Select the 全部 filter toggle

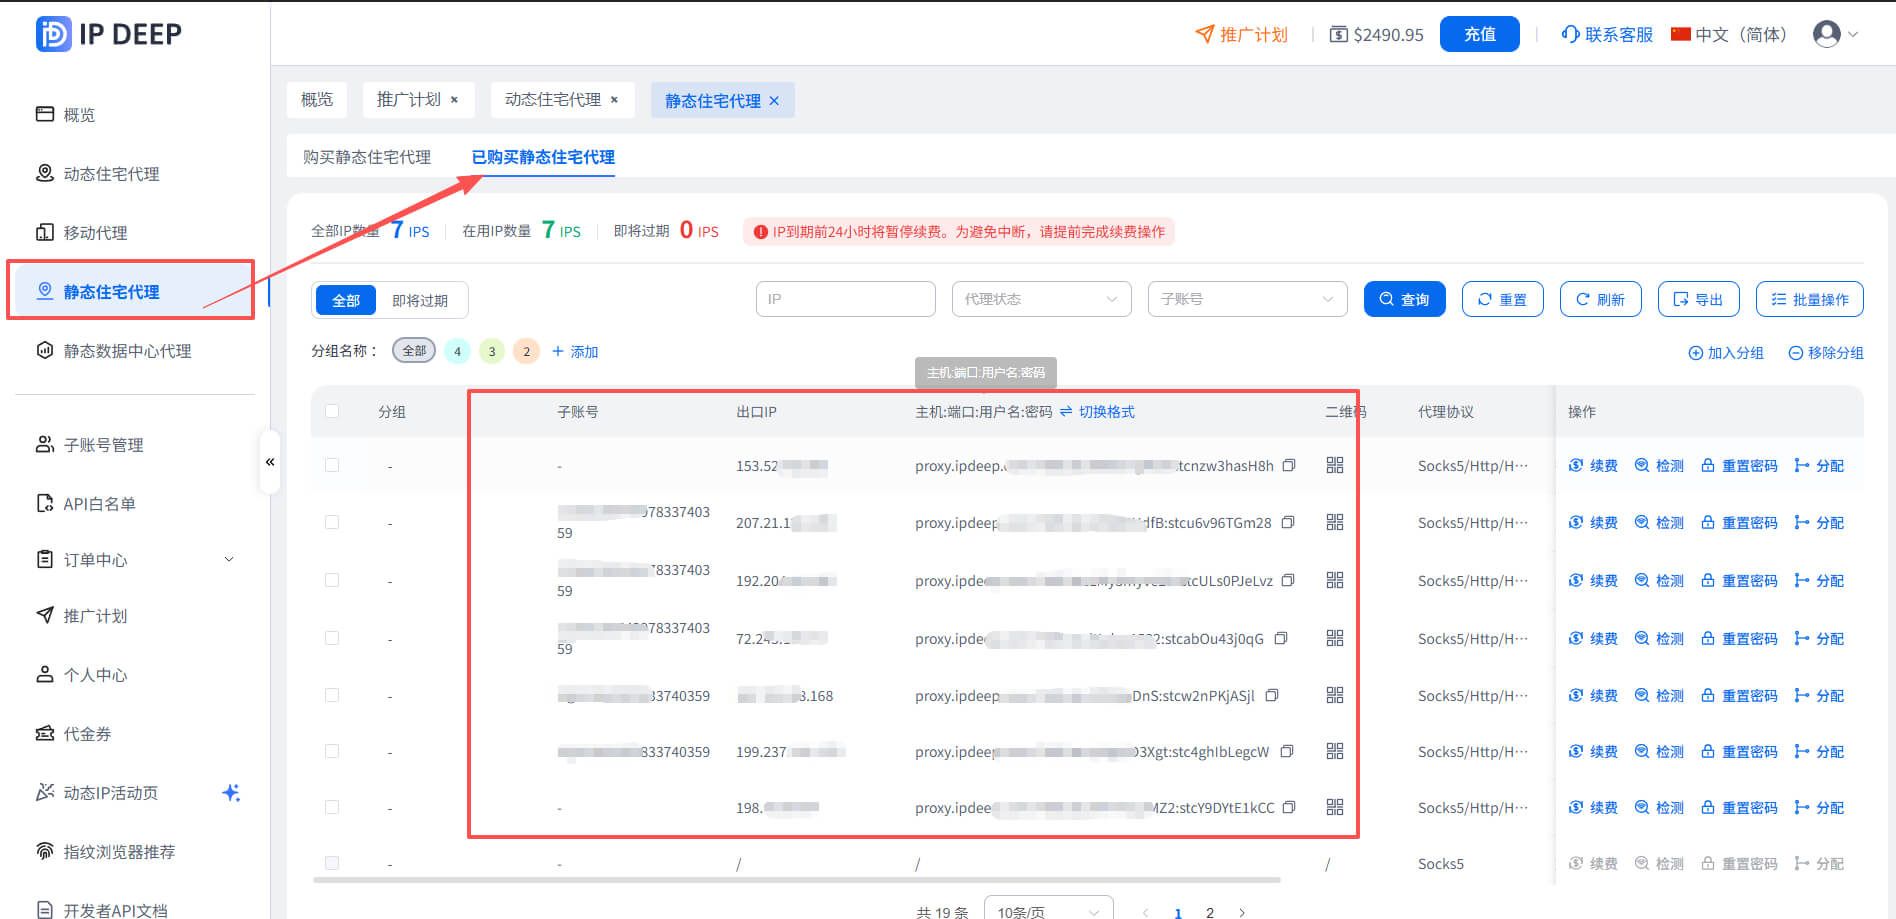pyautogui.click(x=346, y=300)
